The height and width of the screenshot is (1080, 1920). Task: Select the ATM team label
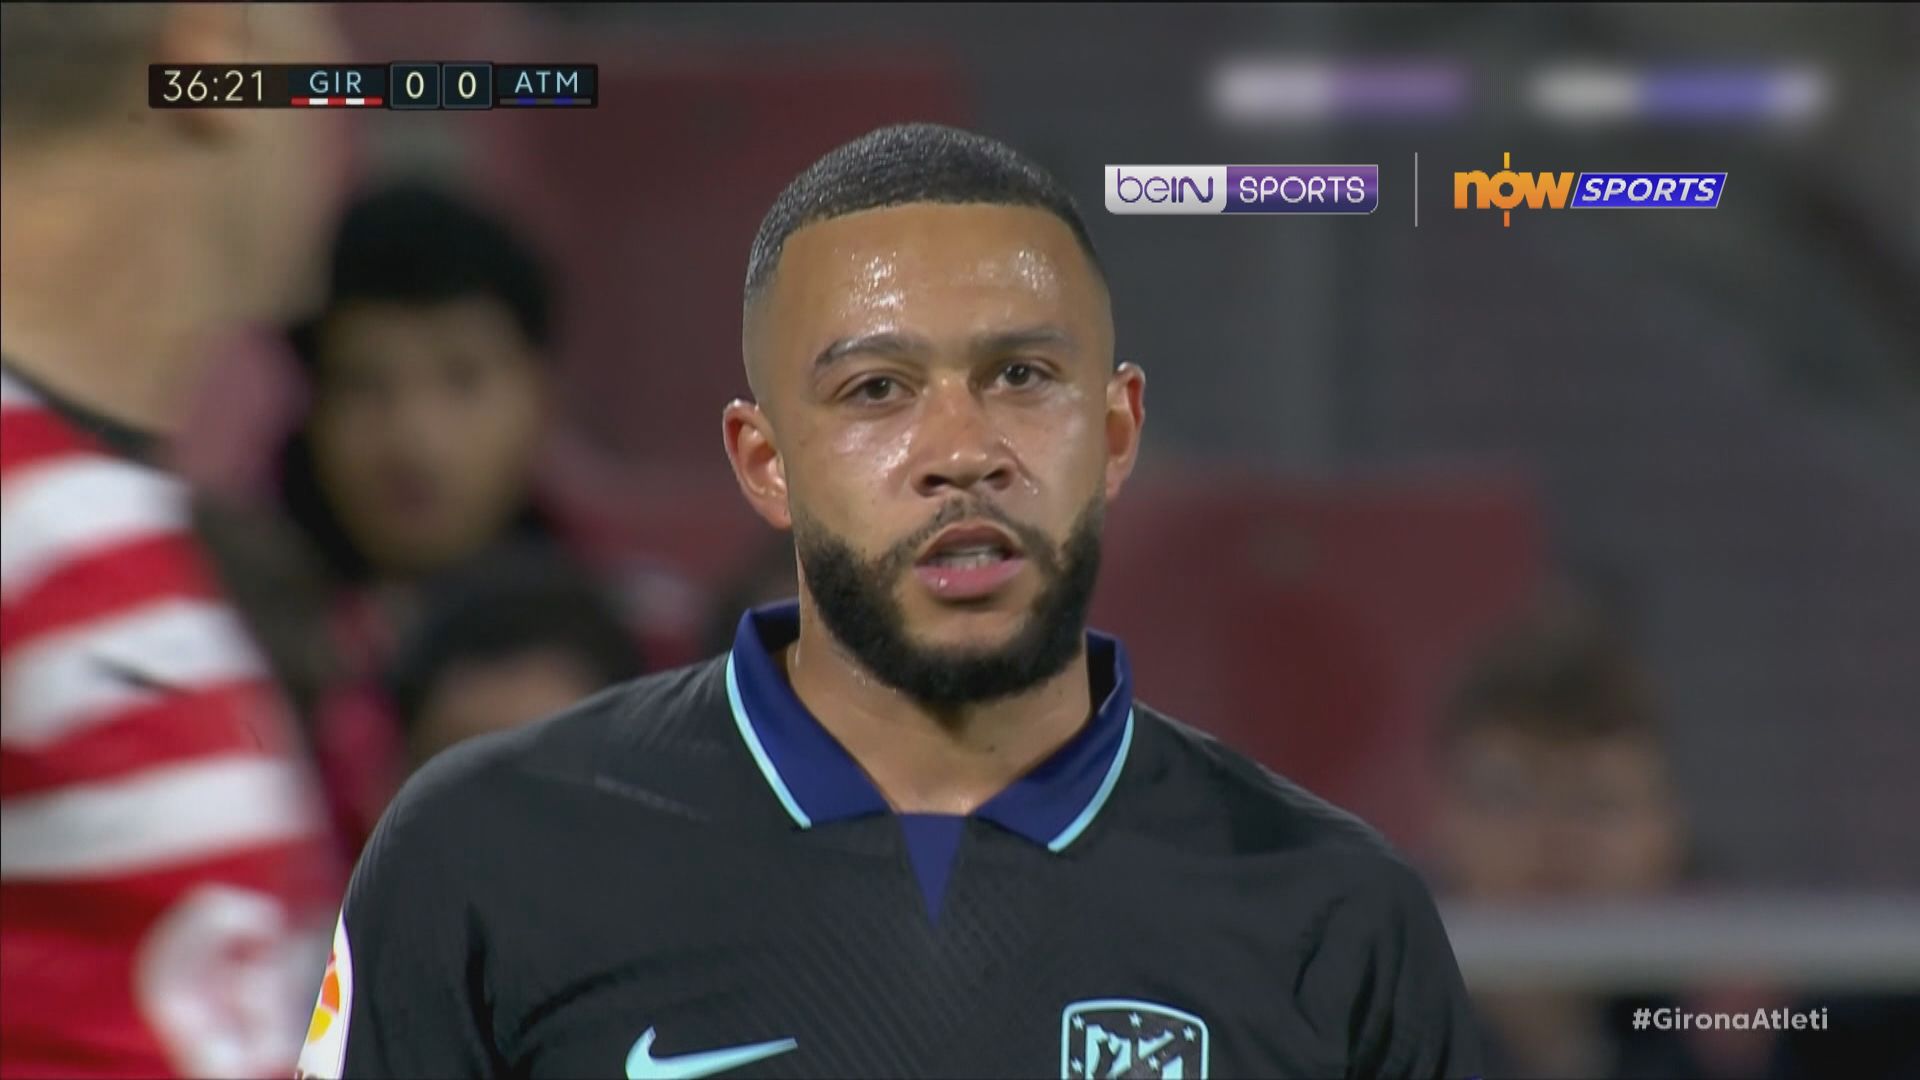(x=546, y=83)
